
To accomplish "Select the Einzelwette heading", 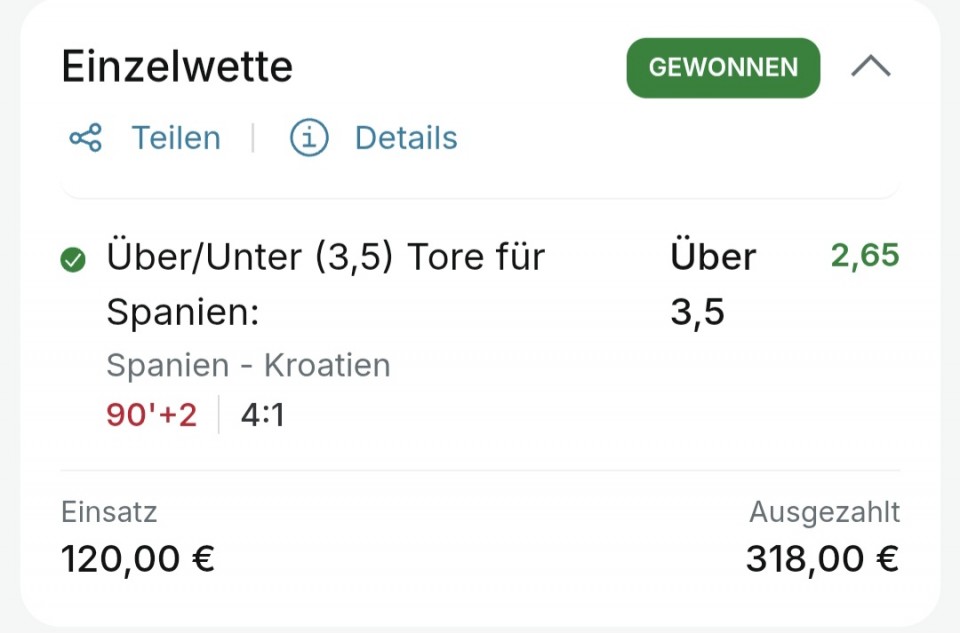I will (x=177, y=66).
